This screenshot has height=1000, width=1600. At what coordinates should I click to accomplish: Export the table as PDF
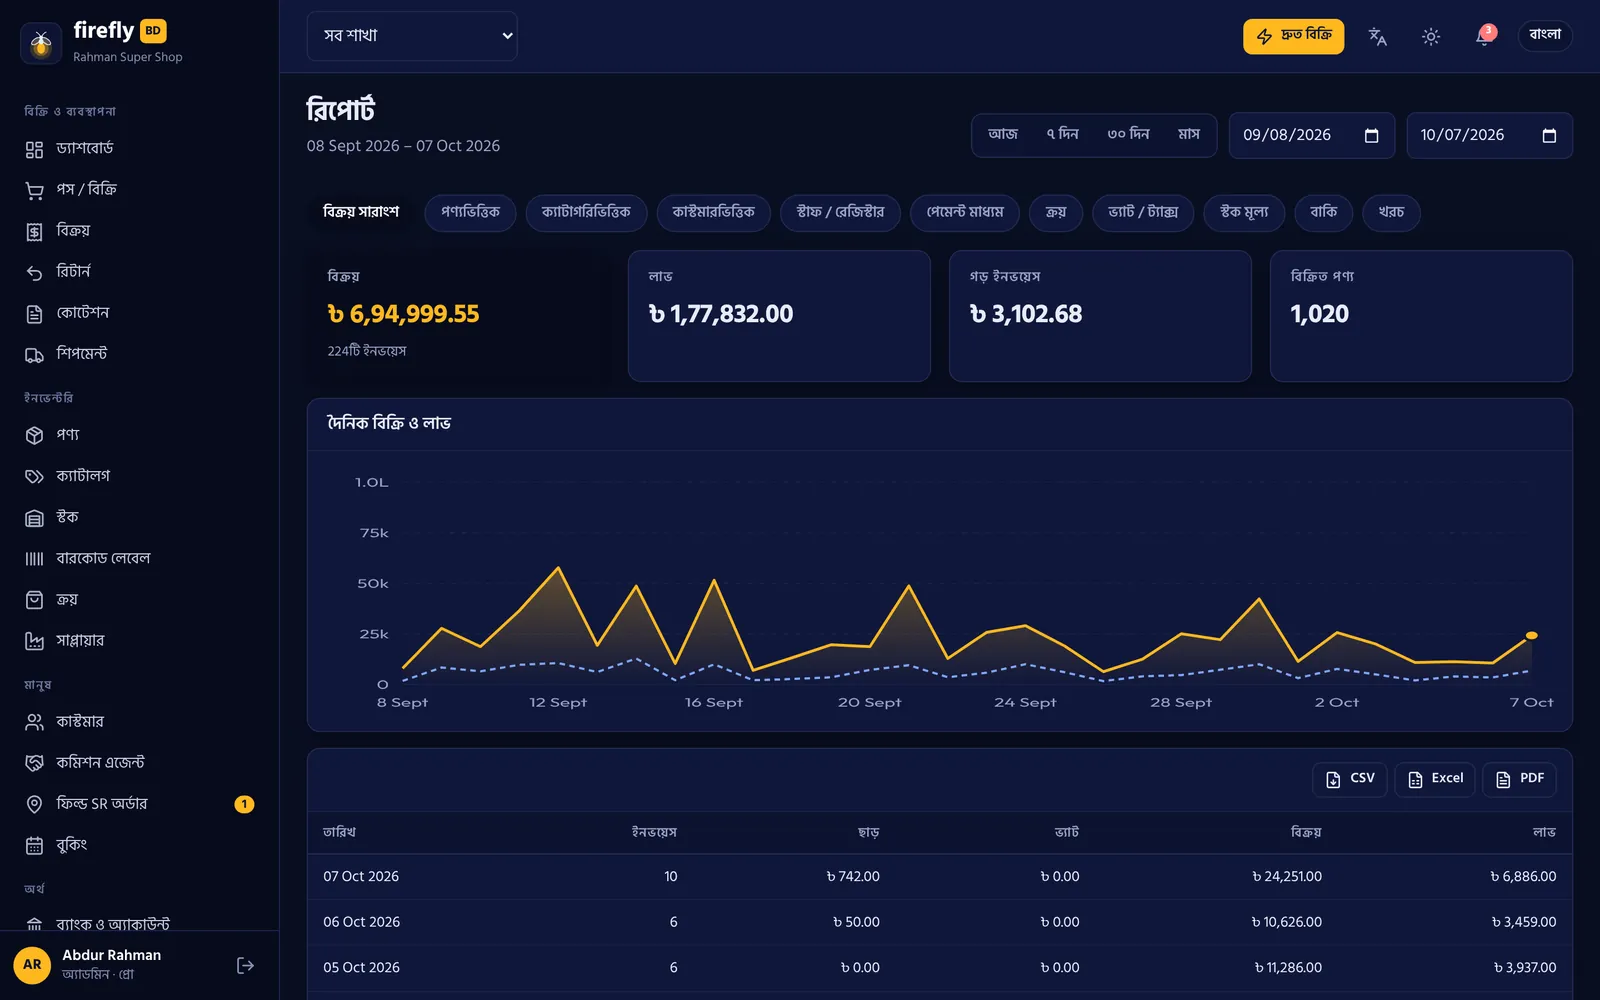(1519, 779)
